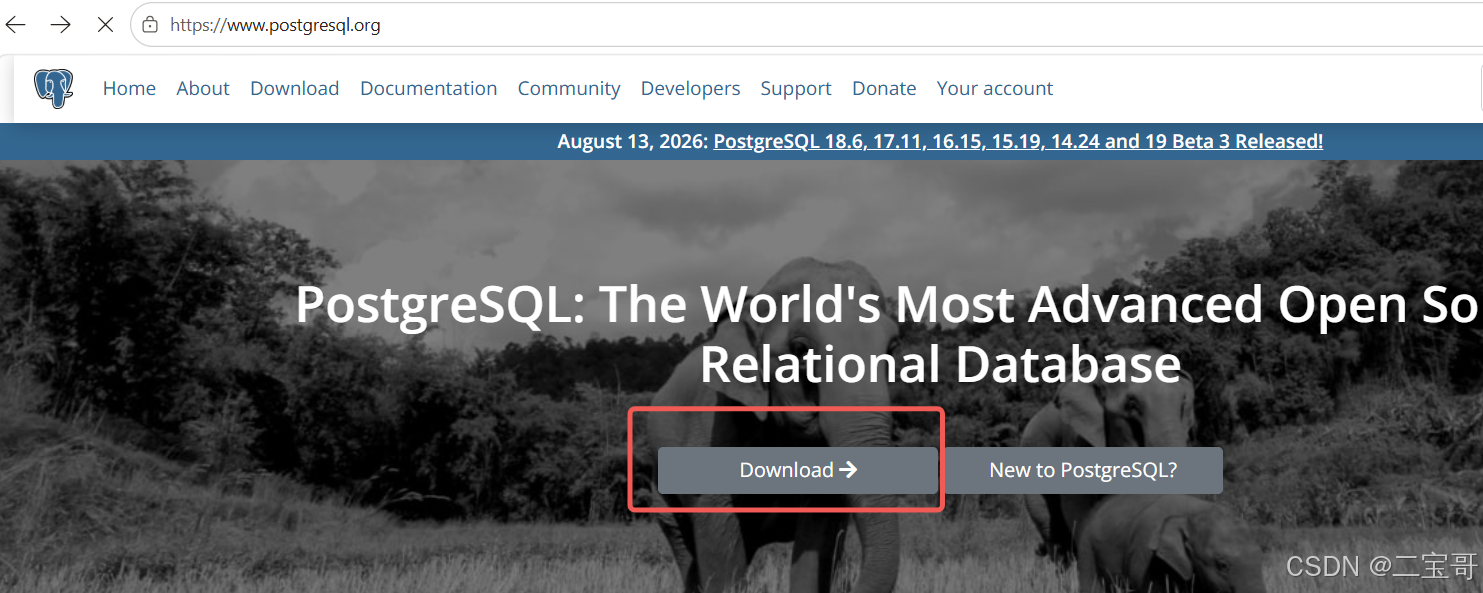
Task: Click the Relational Database headline text
Action: 940,364
